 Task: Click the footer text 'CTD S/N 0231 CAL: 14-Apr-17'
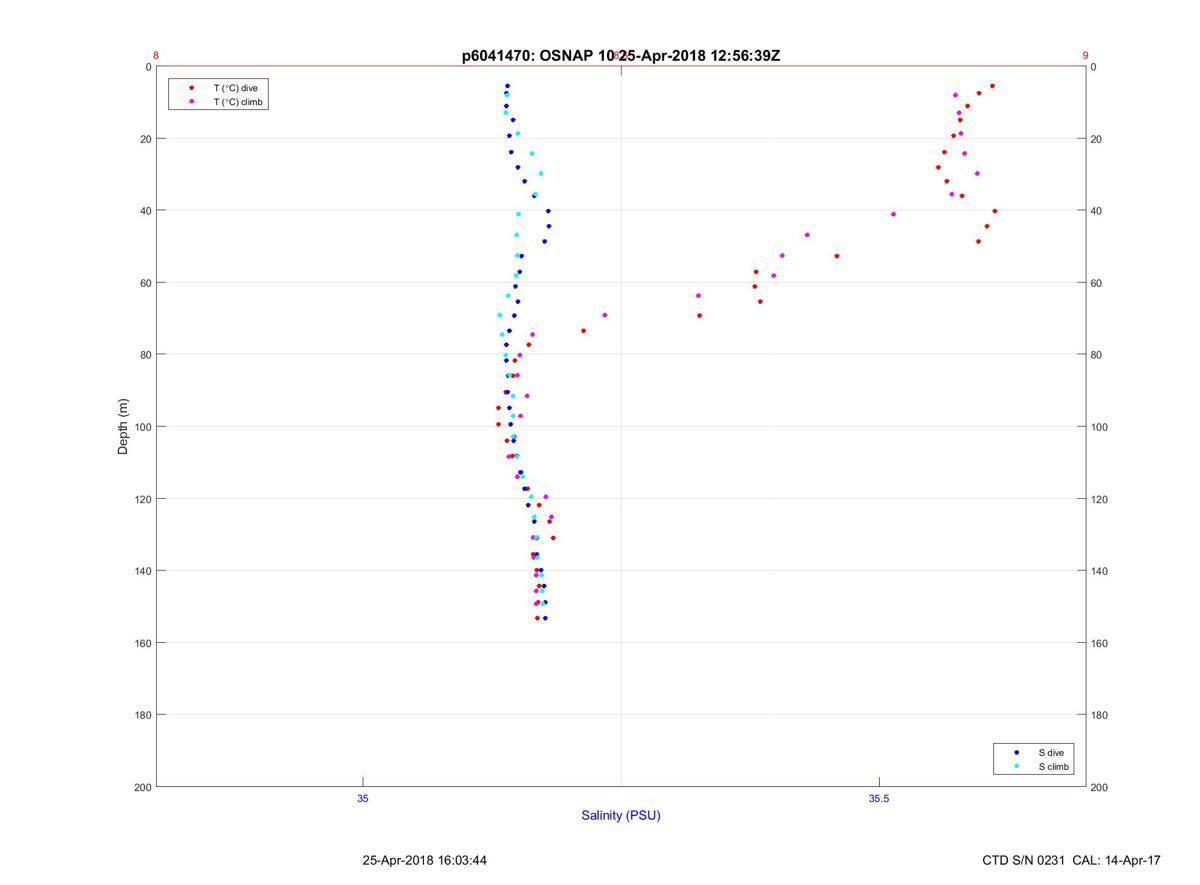coord(1072,860)
